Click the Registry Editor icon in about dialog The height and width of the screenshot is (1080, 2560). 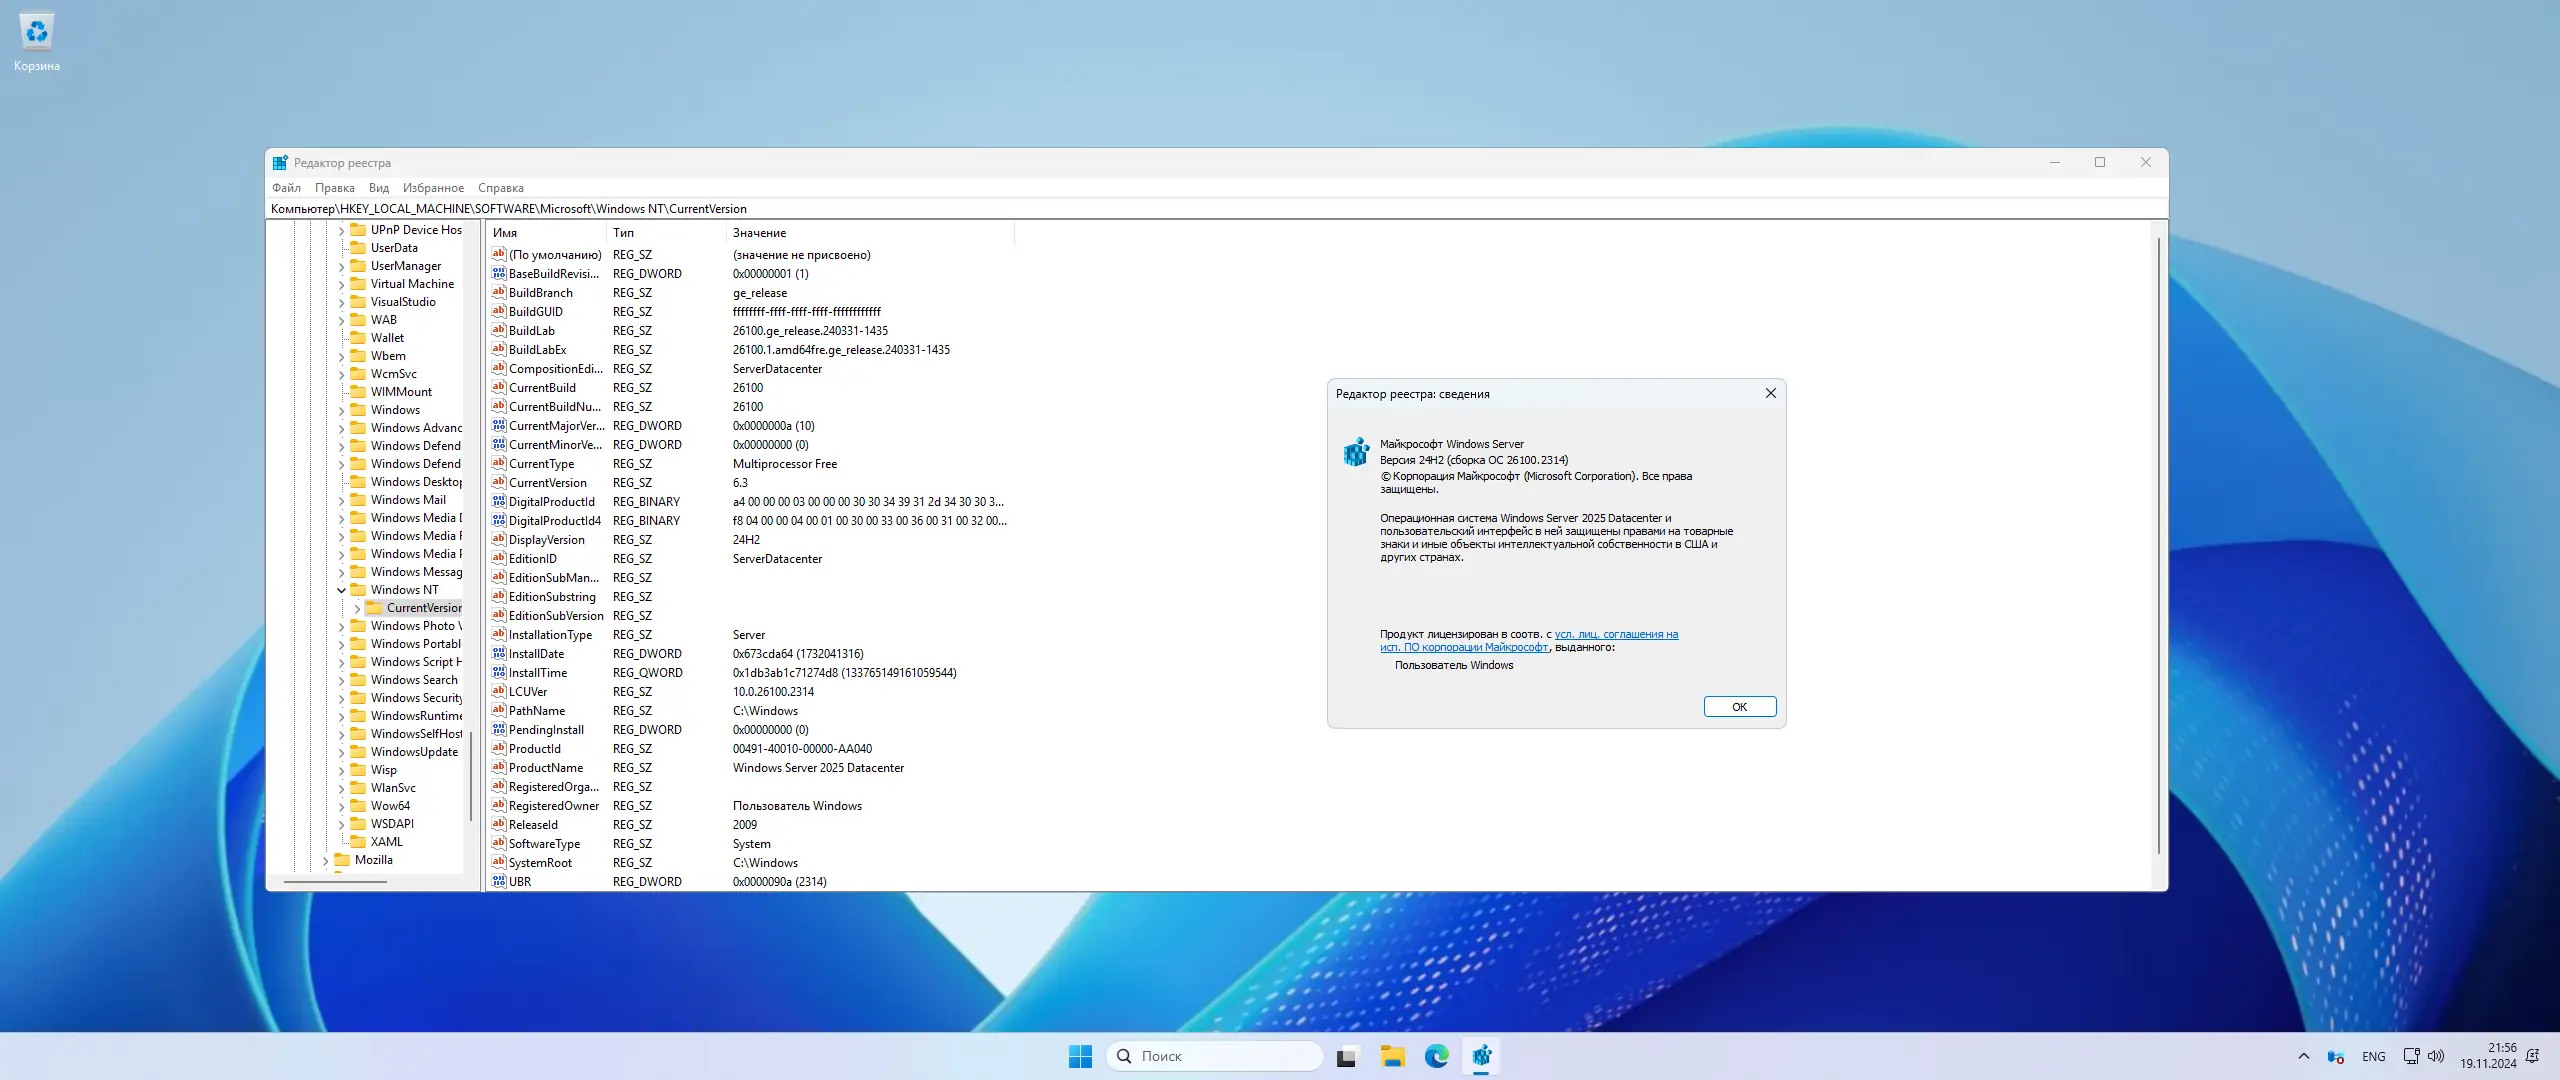click(1356, 453)
